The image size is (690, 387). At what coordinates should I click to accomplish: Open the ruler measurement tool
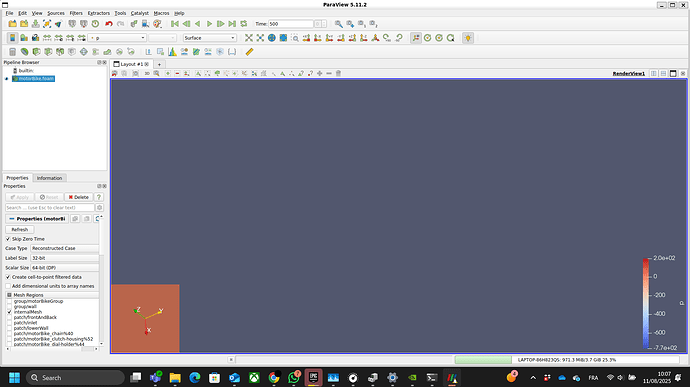[249, 52]
